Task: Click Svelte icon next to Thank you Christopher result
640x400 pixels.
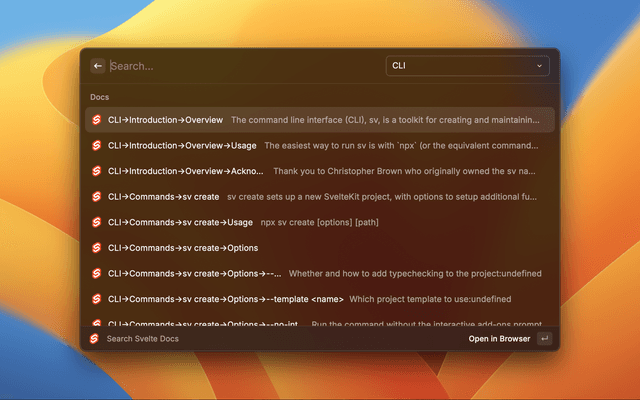Action: (x=97, y=171)
